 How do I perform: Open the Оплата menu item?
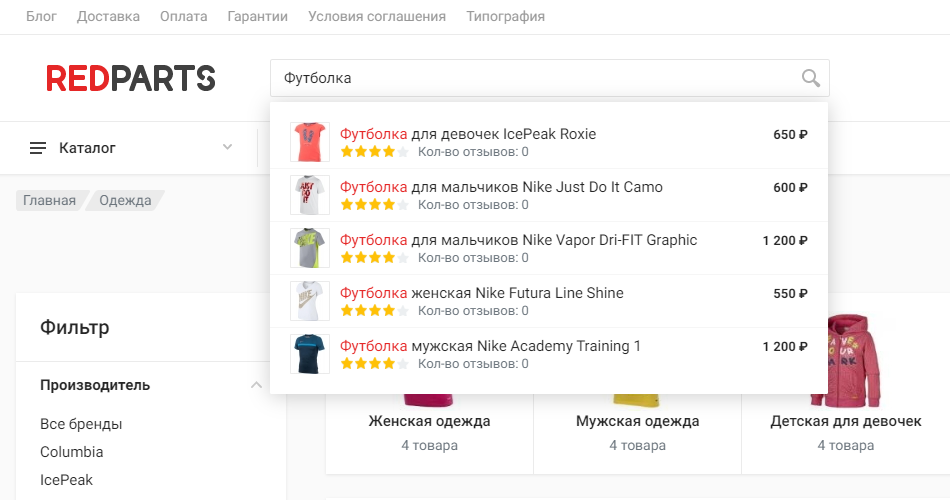click(184, 16)
